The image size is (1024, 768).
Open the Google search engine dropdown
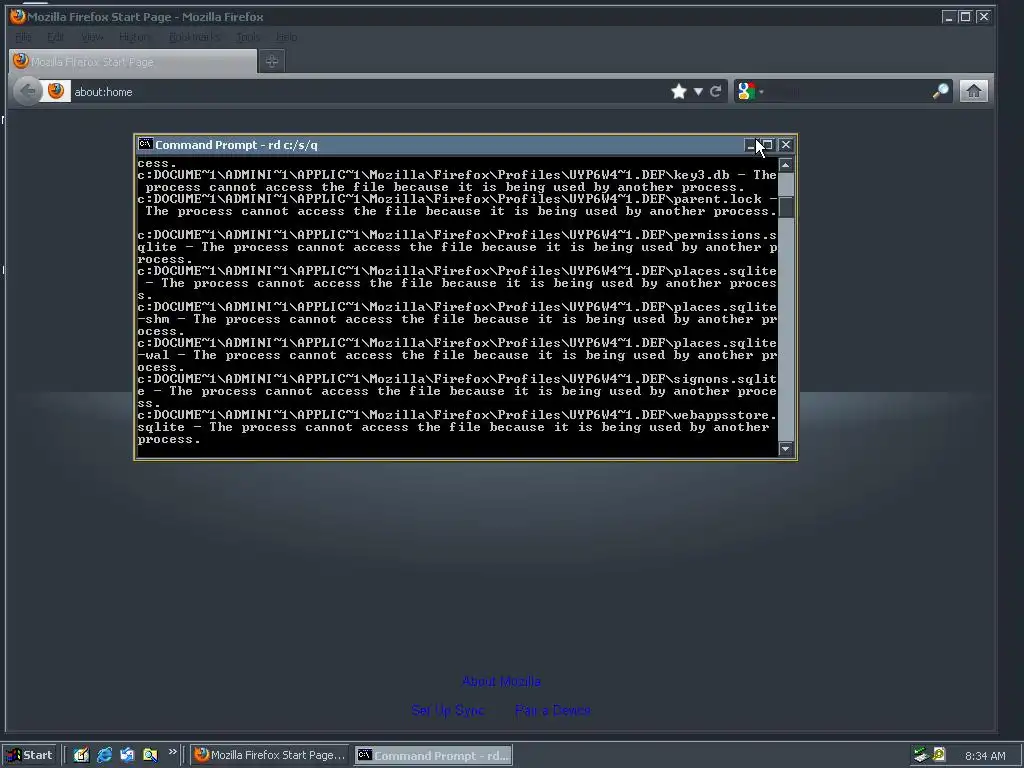coord(750,91)
